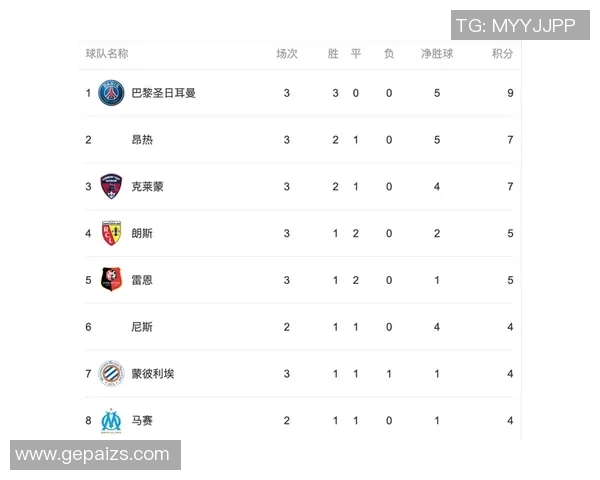Click the RC Lens club badge

(x=111, y=233)
